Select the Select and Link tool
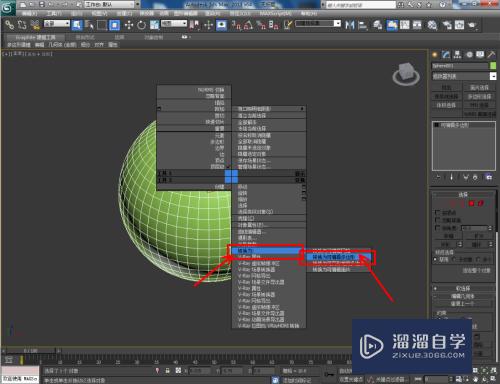 coord(10,25)
